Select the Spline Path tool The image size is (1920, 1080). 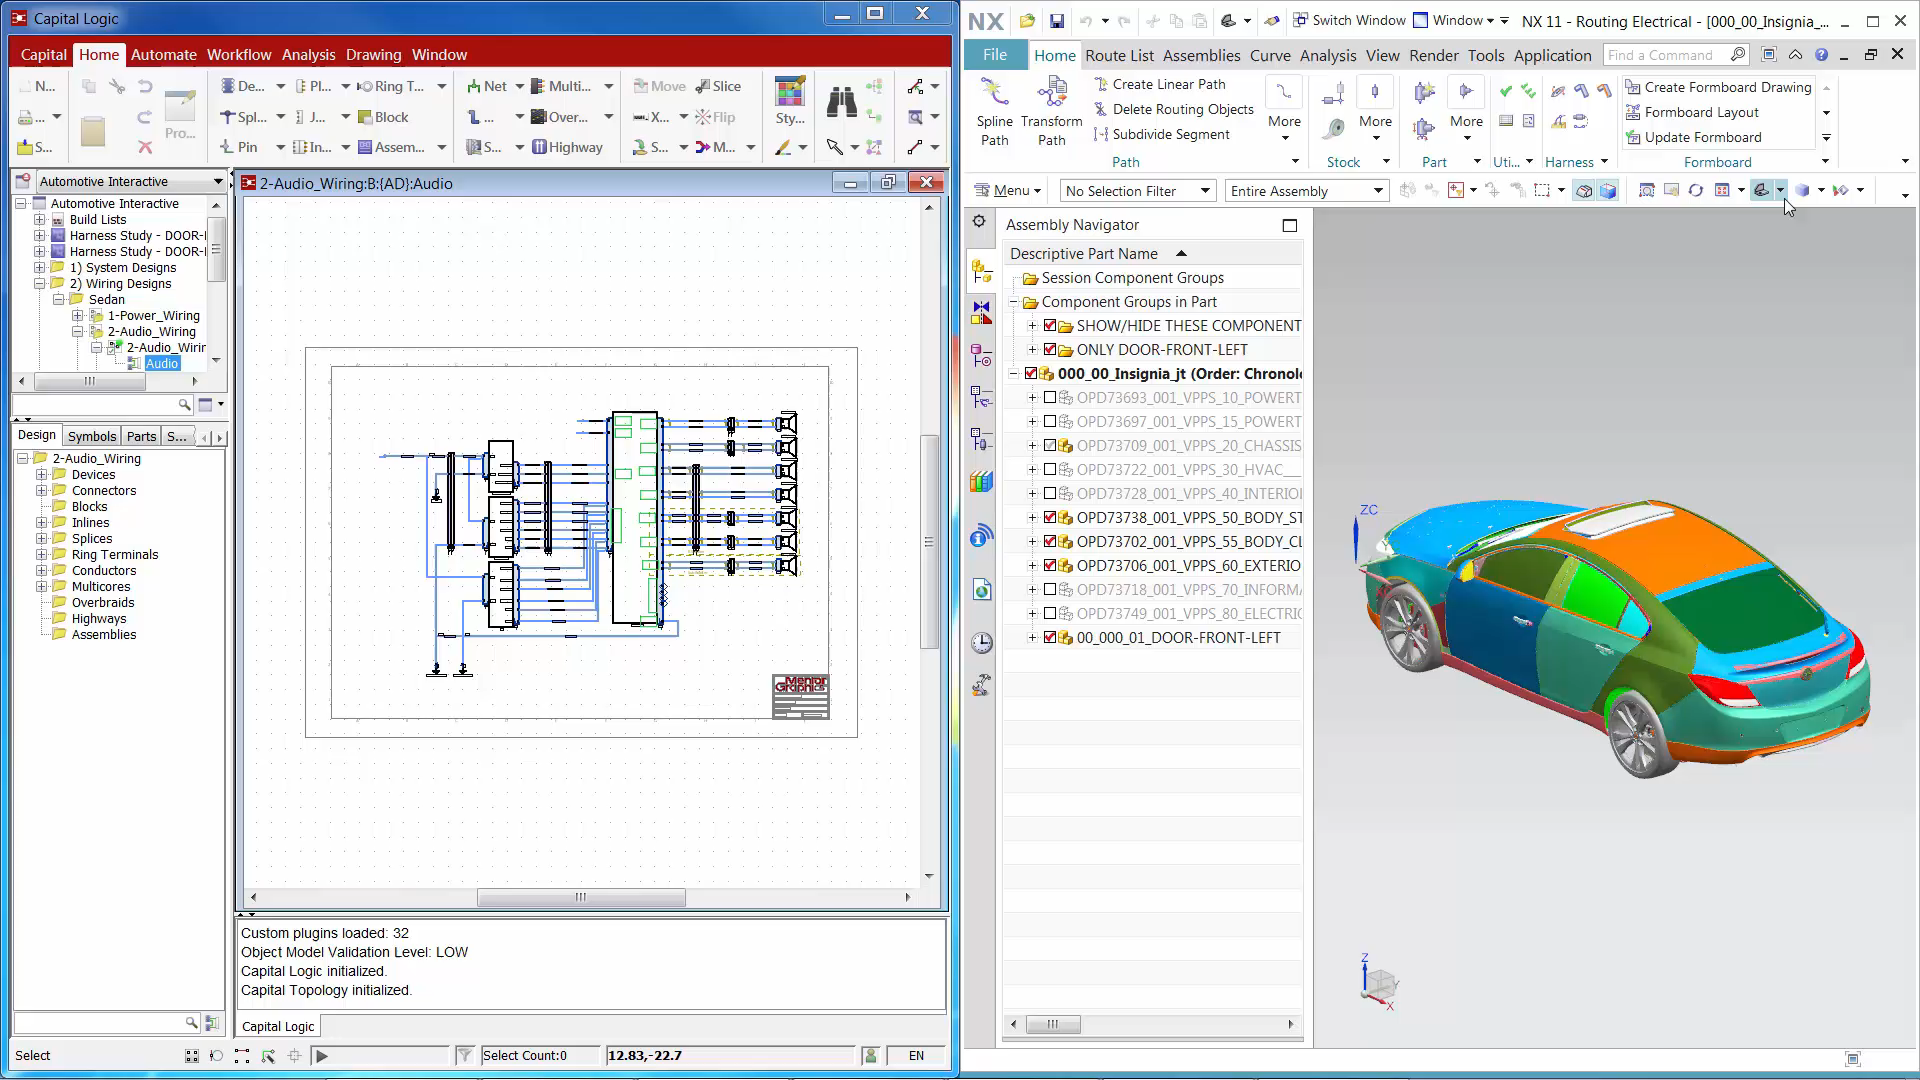[x=994, y=110]
